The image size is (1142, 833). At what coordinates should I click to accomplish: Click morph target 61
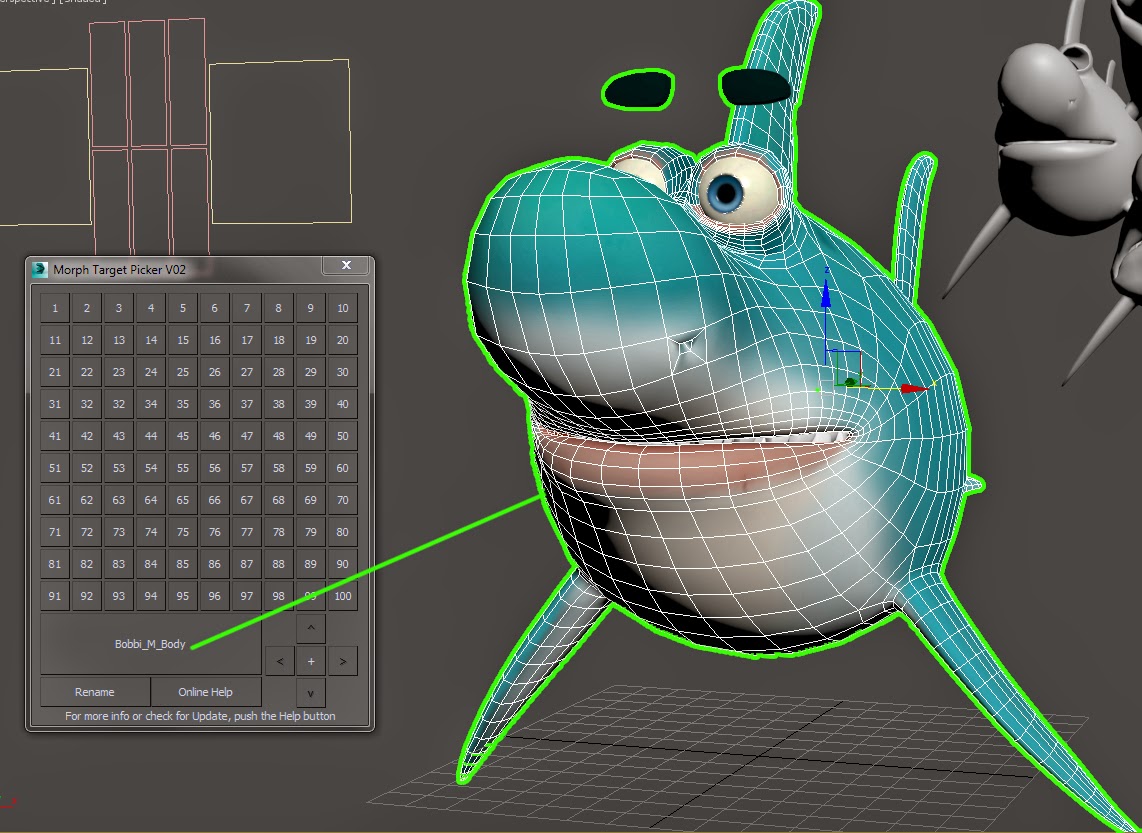55,500
